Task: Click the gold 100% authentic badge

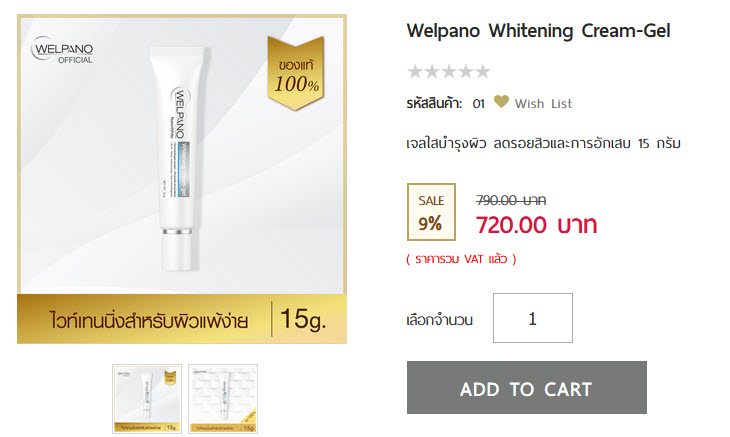Action: [x=296, y=73]
